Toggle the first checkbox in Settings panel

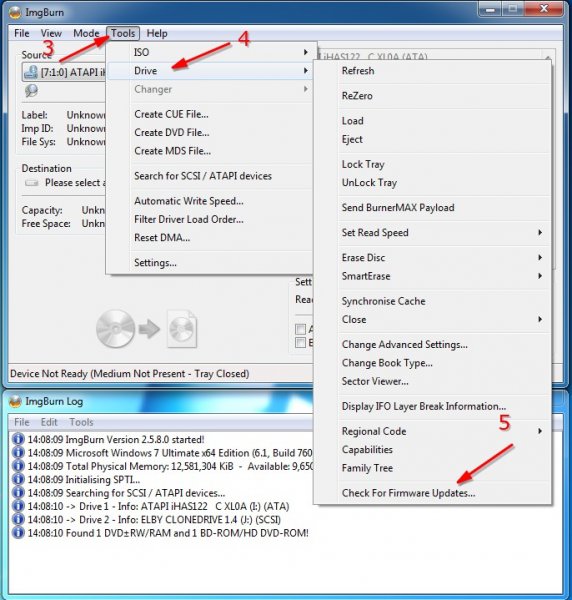click(300, 329)
